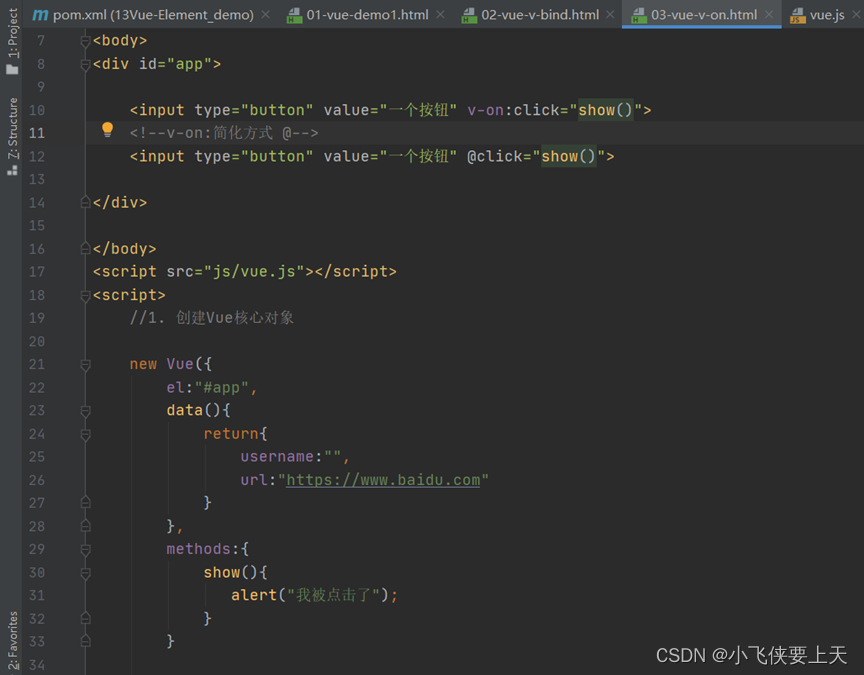Screen dimensions: 864x675
Task: Click the Maven icon on pom.xml tab
Action: point(40,15)
